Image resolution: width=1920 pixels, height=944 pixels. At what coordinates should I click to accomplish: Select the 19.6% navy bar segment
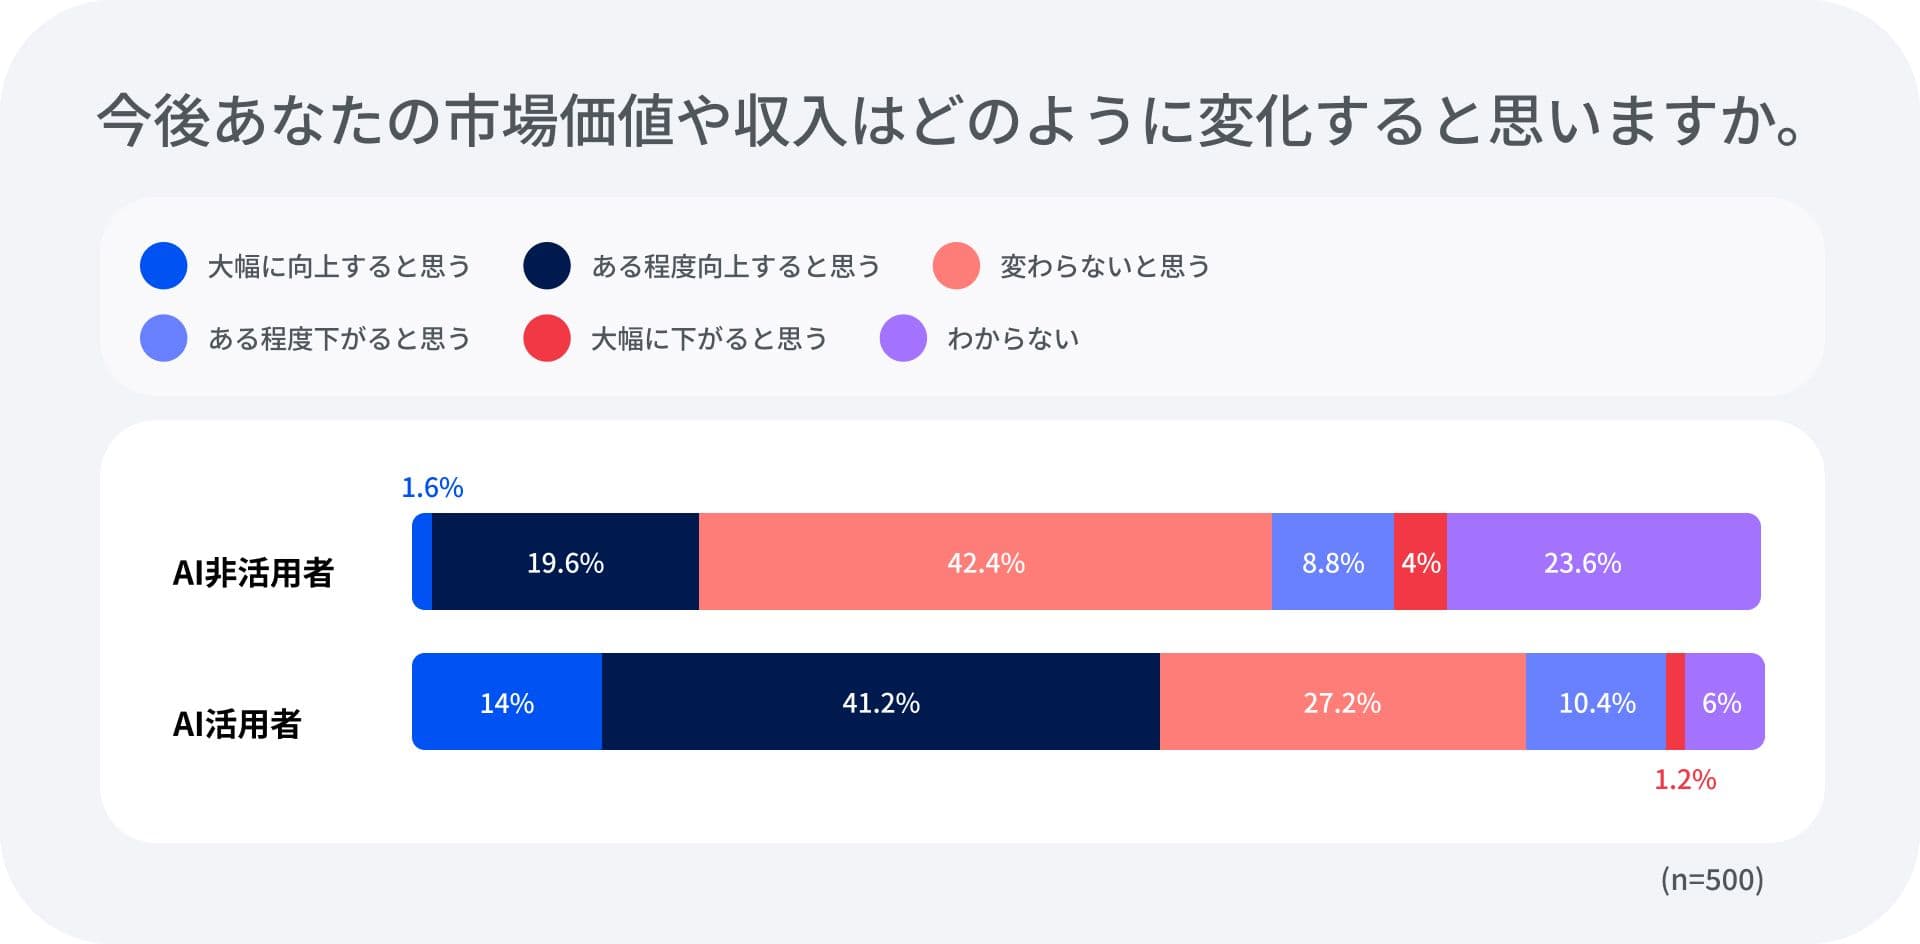565,562
